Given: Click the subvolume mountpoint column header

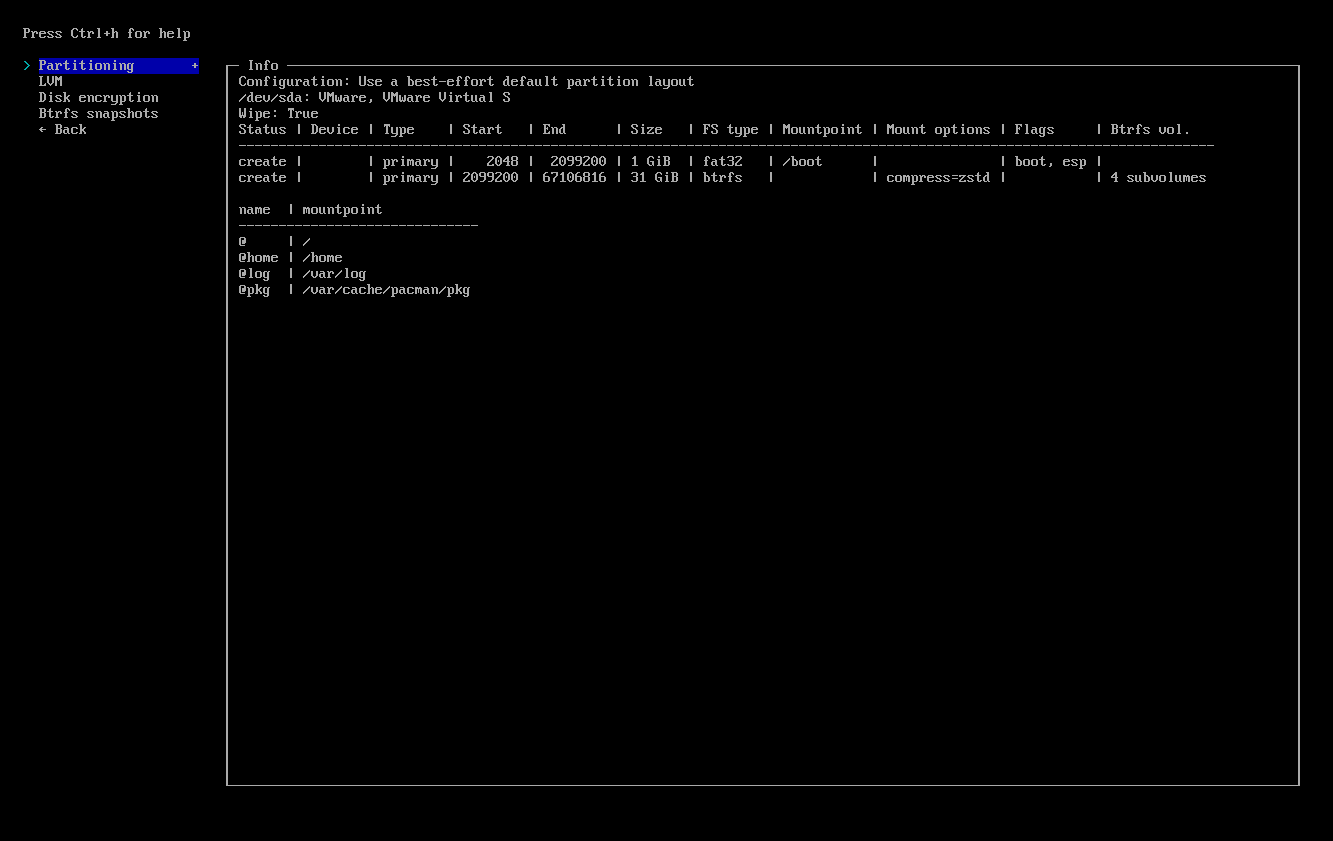Looking at the screenshot, I should [342, 209].
